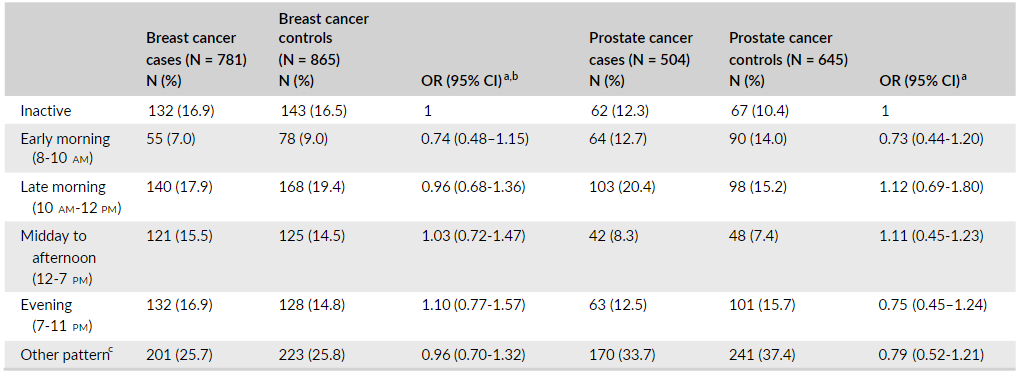Select cell value 103 (20.4)
1020x374 pixels.
pyautogui.click(x=623, y=187)
